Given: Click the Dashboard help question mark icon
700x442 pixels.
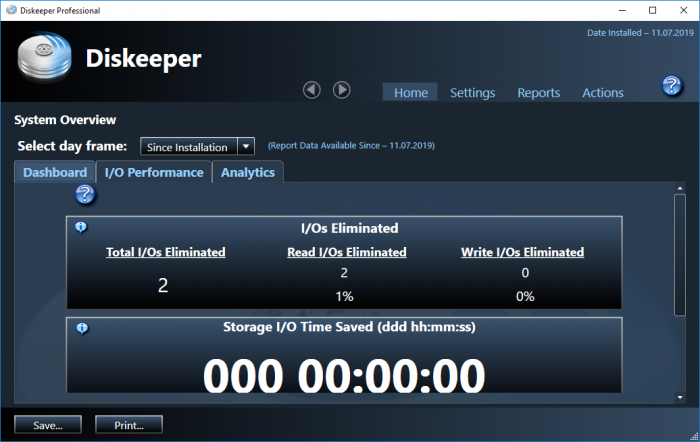Looking at the screenshot, I should [85, 194].
